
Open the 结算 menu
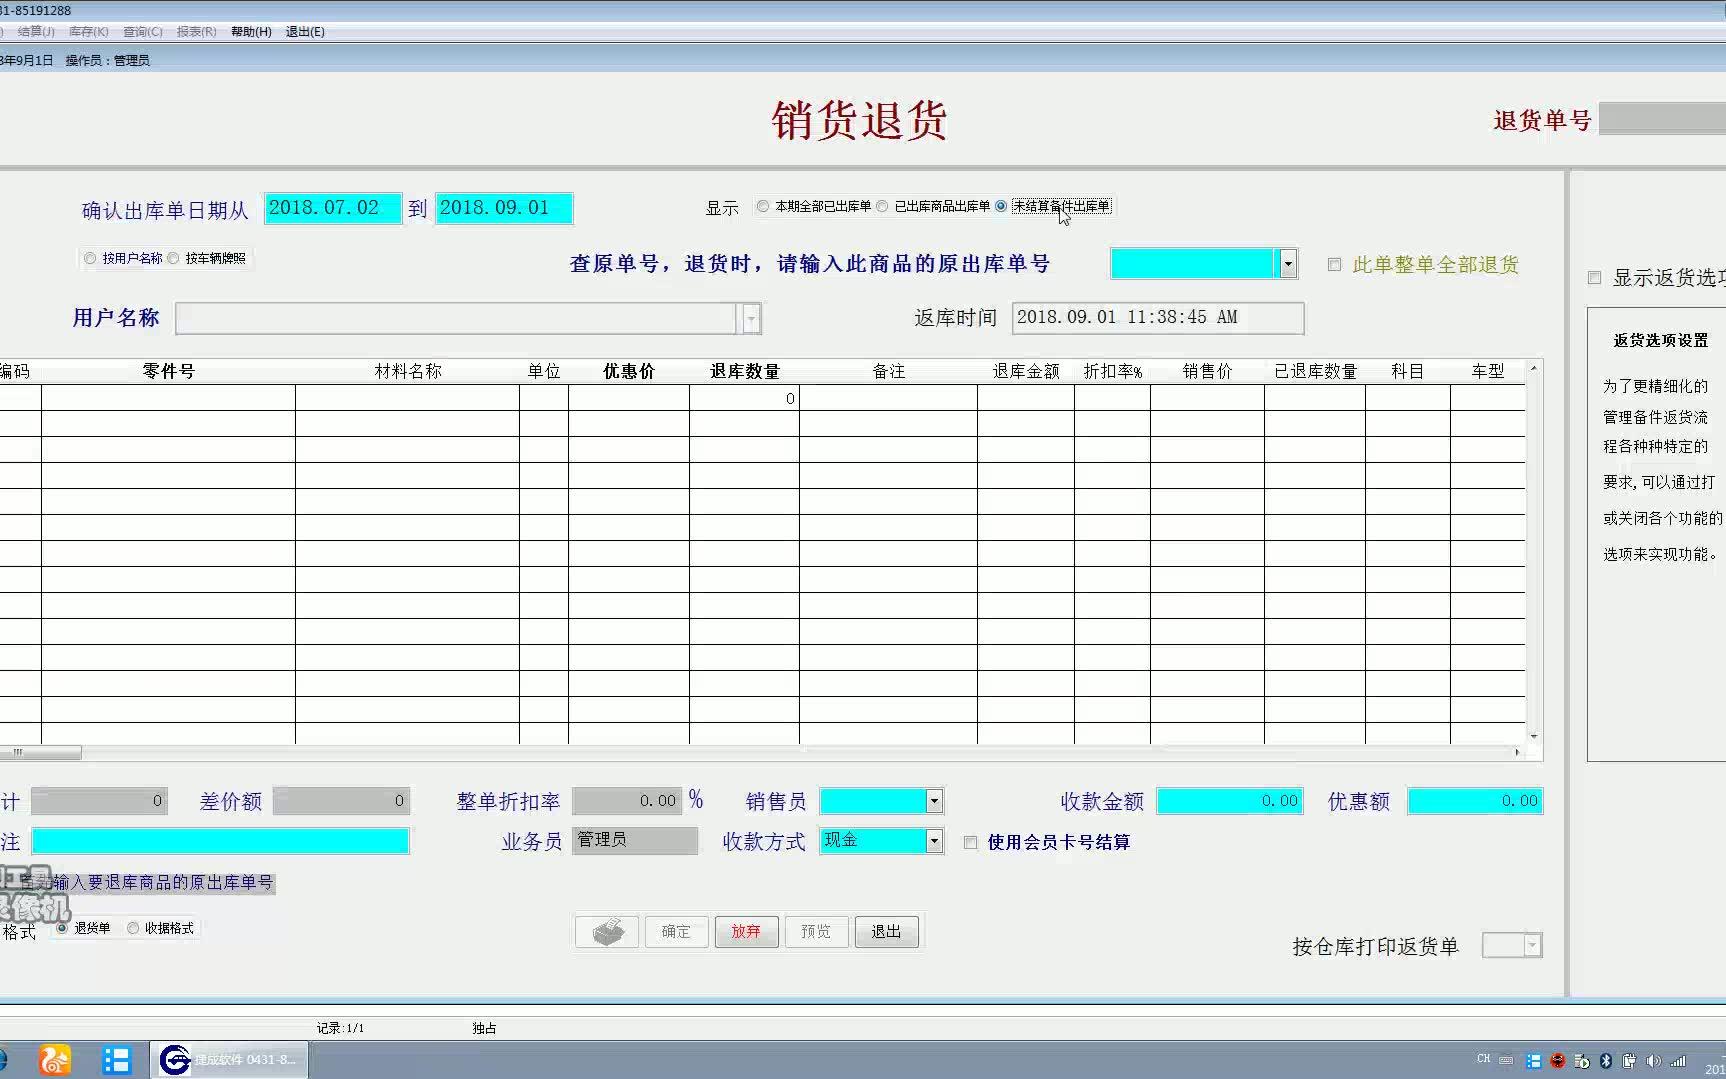point(36,32)
